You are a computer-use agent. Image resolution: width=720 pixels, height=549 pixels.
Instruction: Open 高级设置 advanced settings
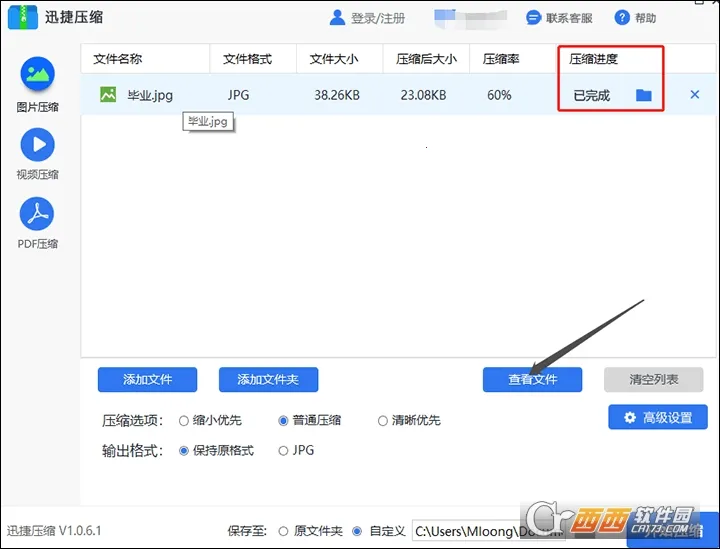657,417
